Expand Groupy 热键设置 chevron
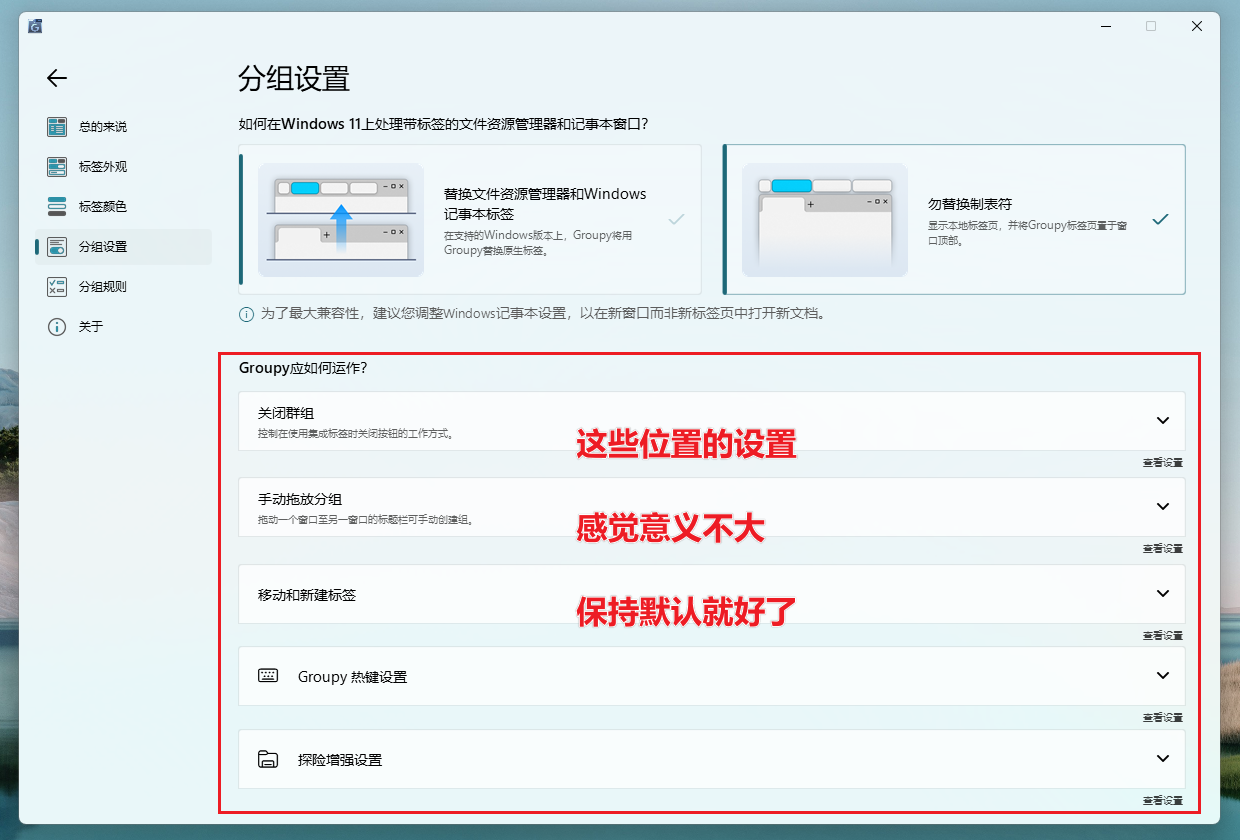Screen dimensions: 1240x840 click(1162, 676)
